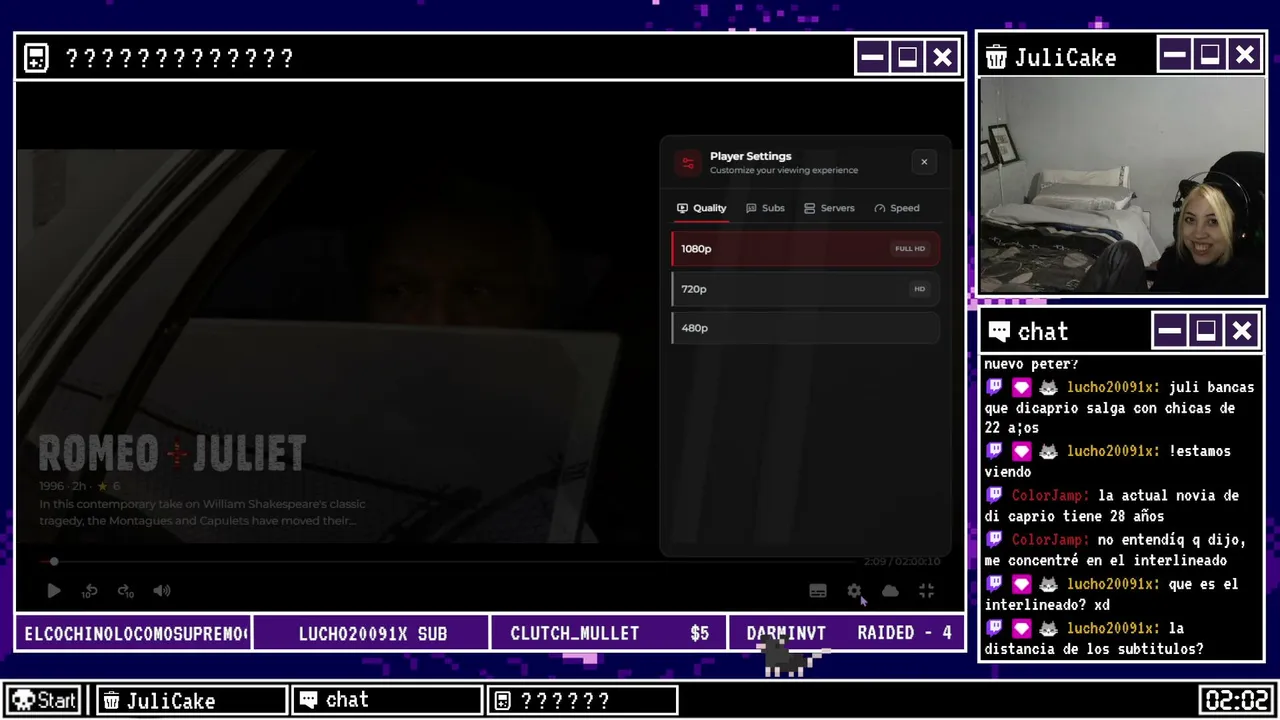Maximize the ????????????? video window

click(908, 57)
